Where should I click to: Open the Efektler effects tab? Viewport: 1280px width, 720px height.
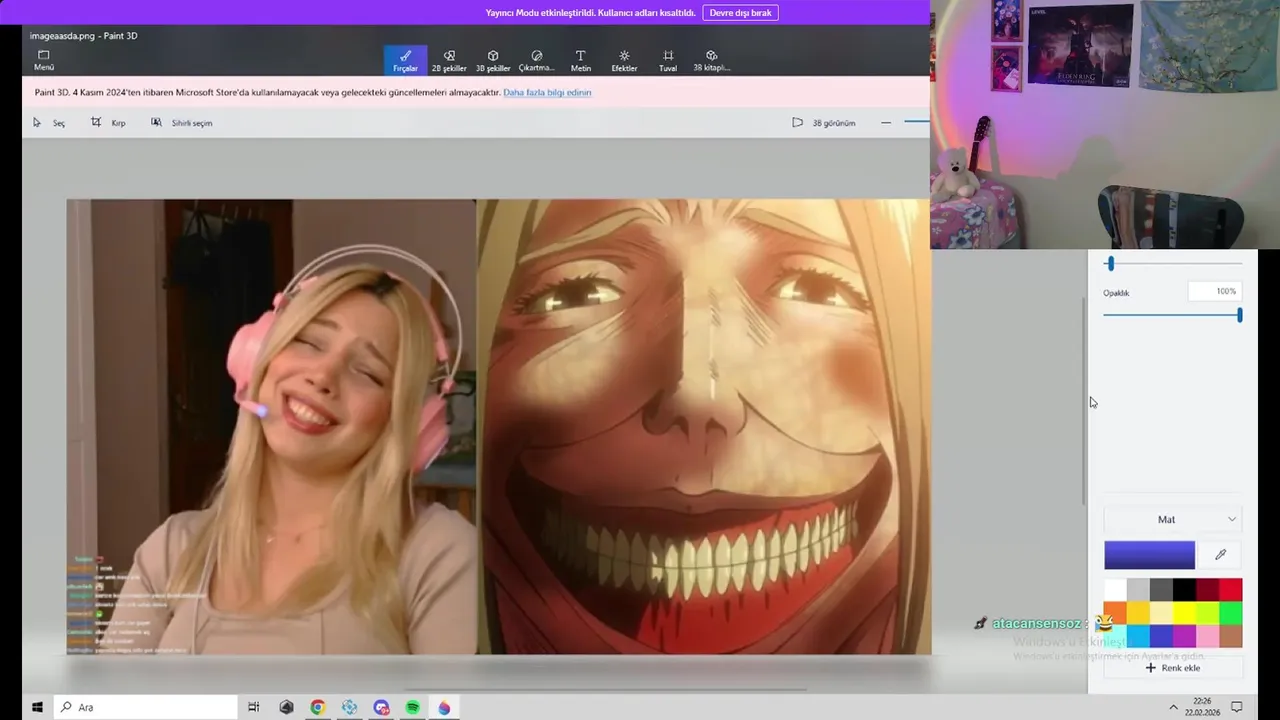pyautogui.click(x=624, y=60)
